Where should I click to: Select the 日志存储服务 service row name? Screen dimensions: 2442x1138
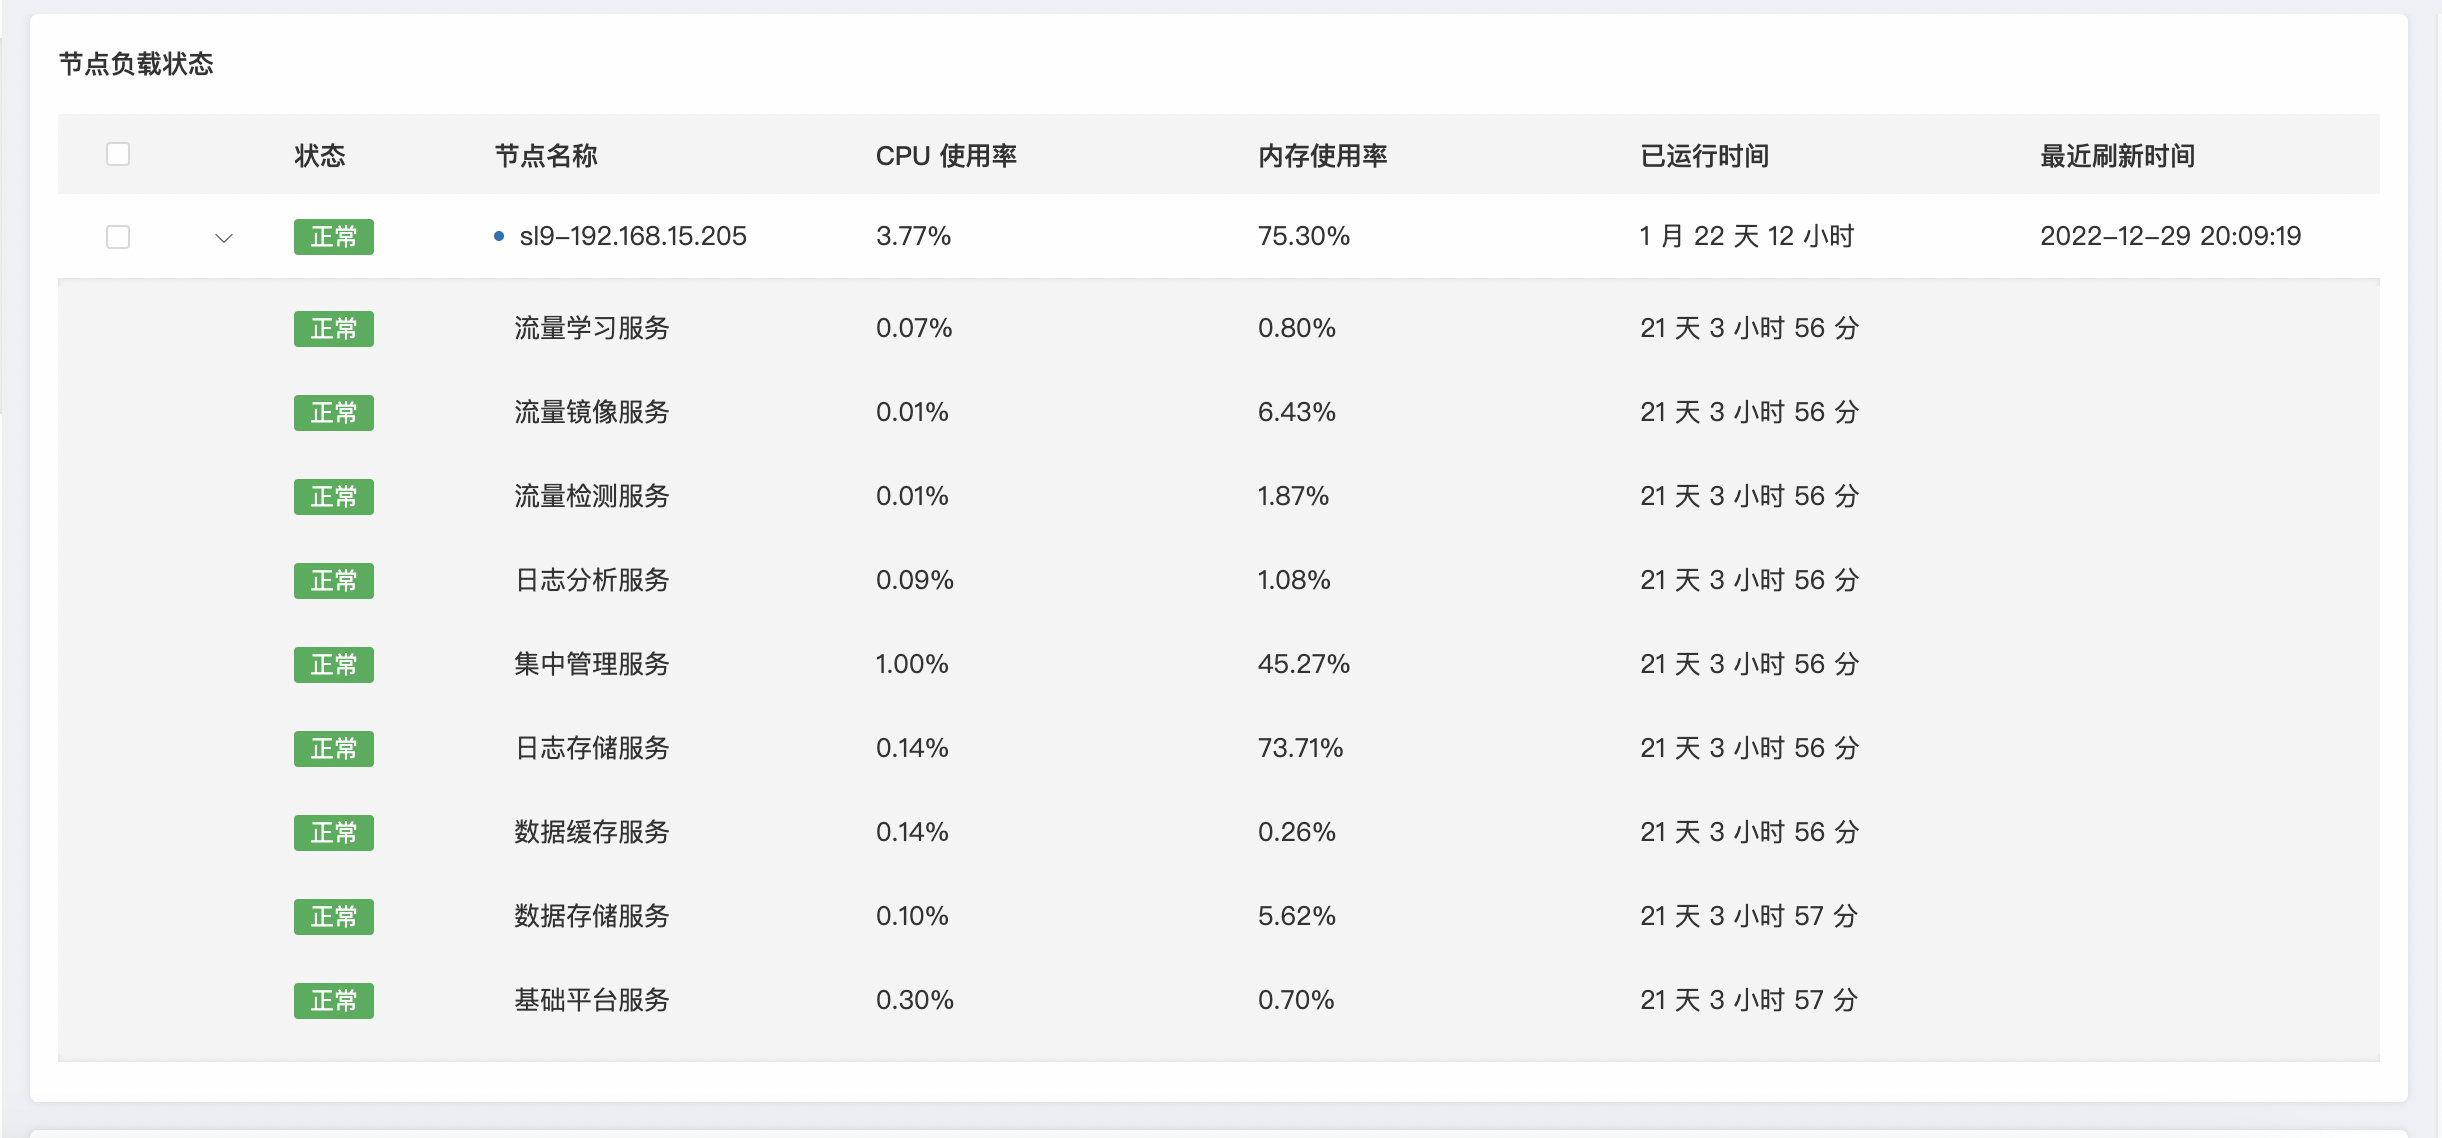[591, 748]
